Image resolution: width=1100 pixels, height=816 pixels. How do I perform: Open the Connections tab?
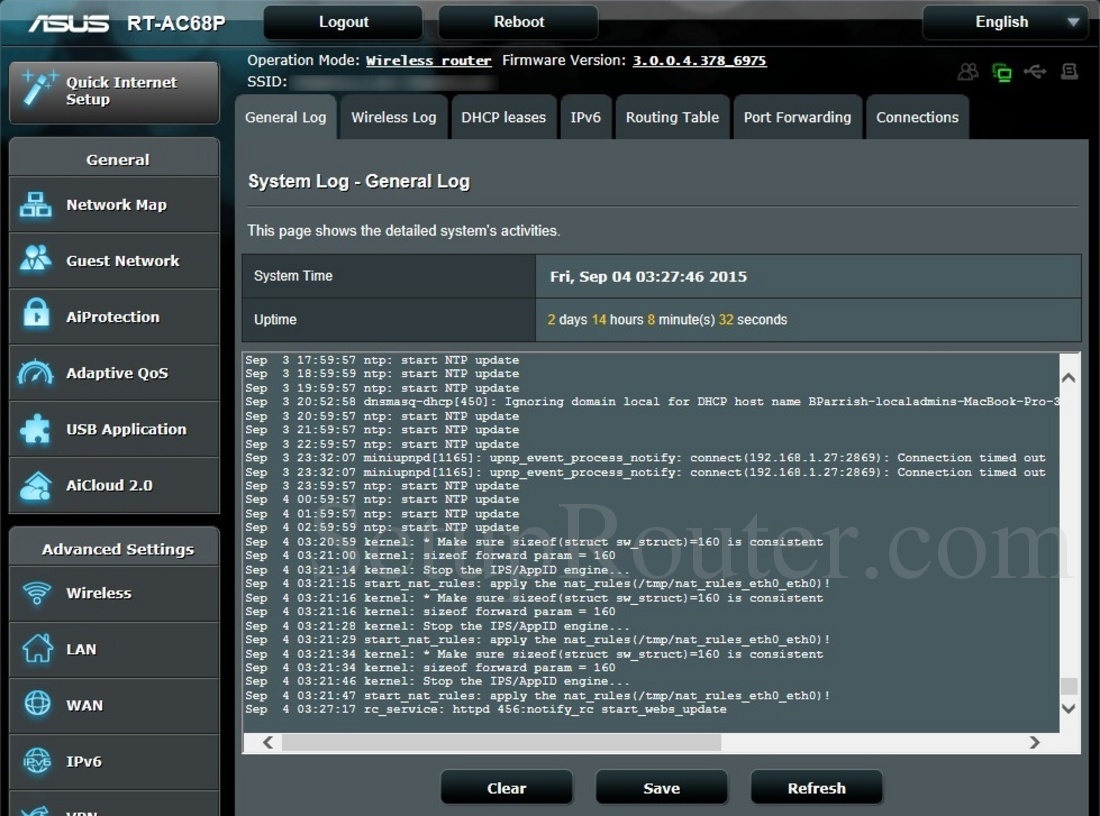(x=917, y=117)
